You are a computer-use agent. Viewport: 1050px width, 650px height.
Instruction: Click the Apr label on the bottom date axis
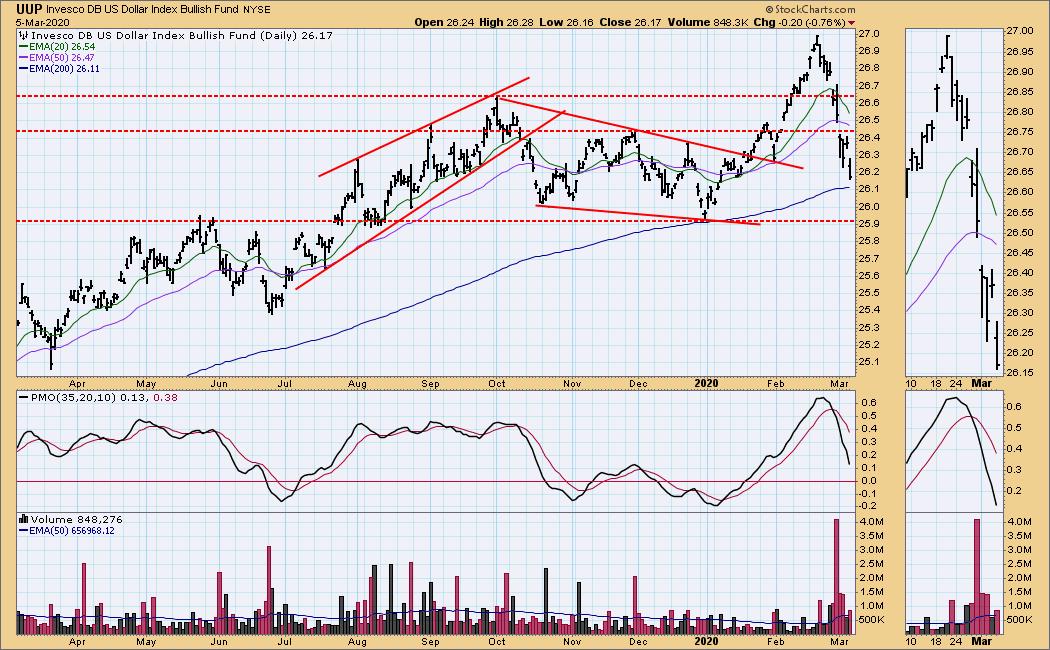coord(77,641)
